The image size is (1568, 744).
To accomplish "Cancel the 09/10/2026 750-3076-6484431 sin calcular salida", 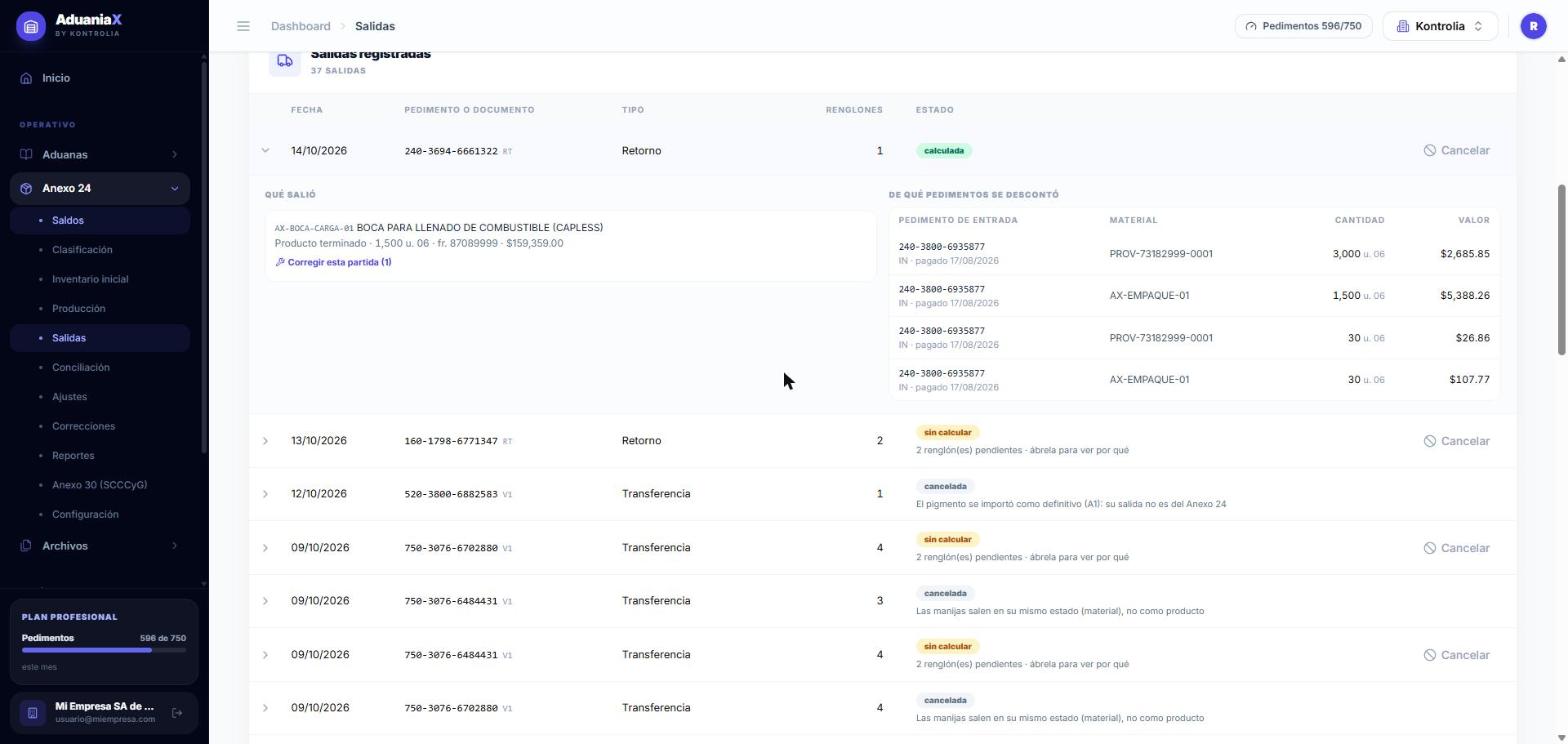I will pyautogui.click(x=1457, y=655).
